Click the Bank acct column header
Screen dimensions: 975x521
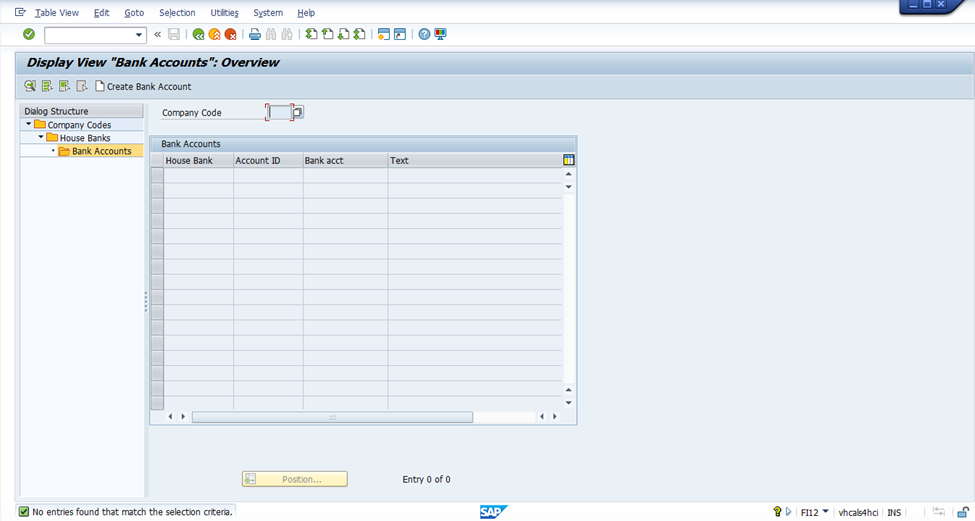(346, 160)
